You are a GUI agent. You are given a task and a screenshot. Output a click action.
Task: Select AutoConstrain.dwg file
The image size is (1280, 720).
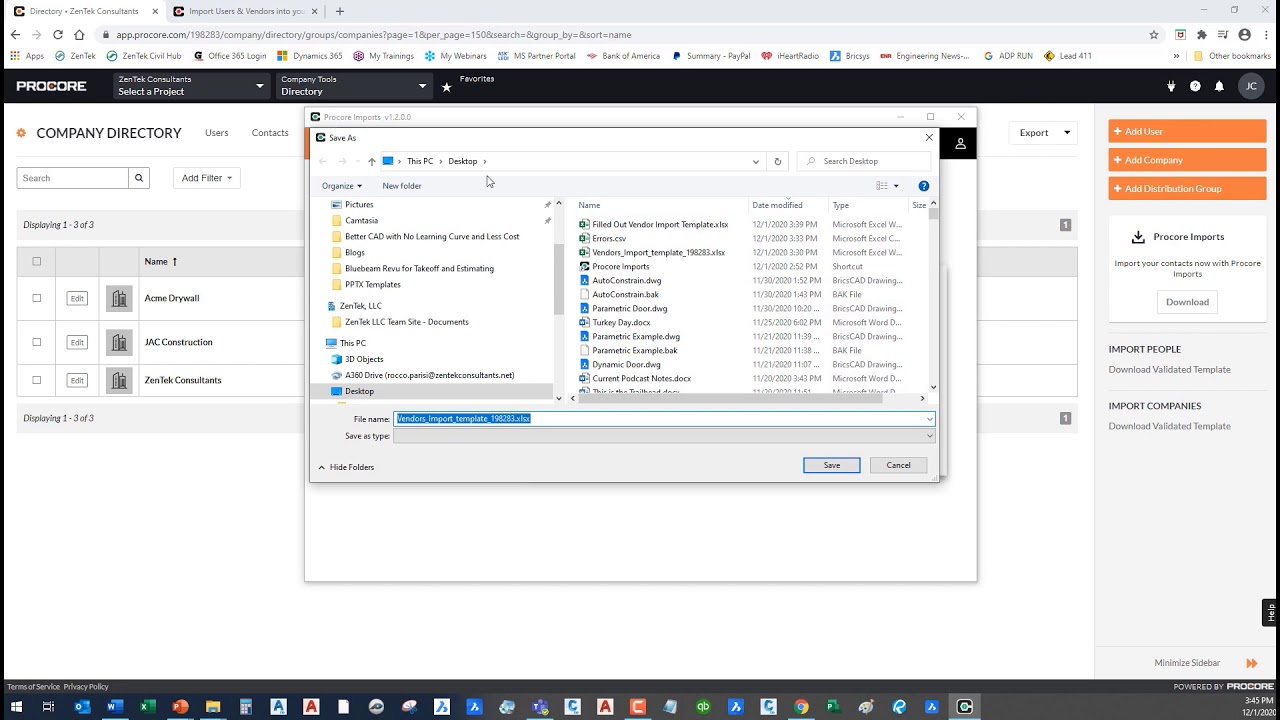626,281
